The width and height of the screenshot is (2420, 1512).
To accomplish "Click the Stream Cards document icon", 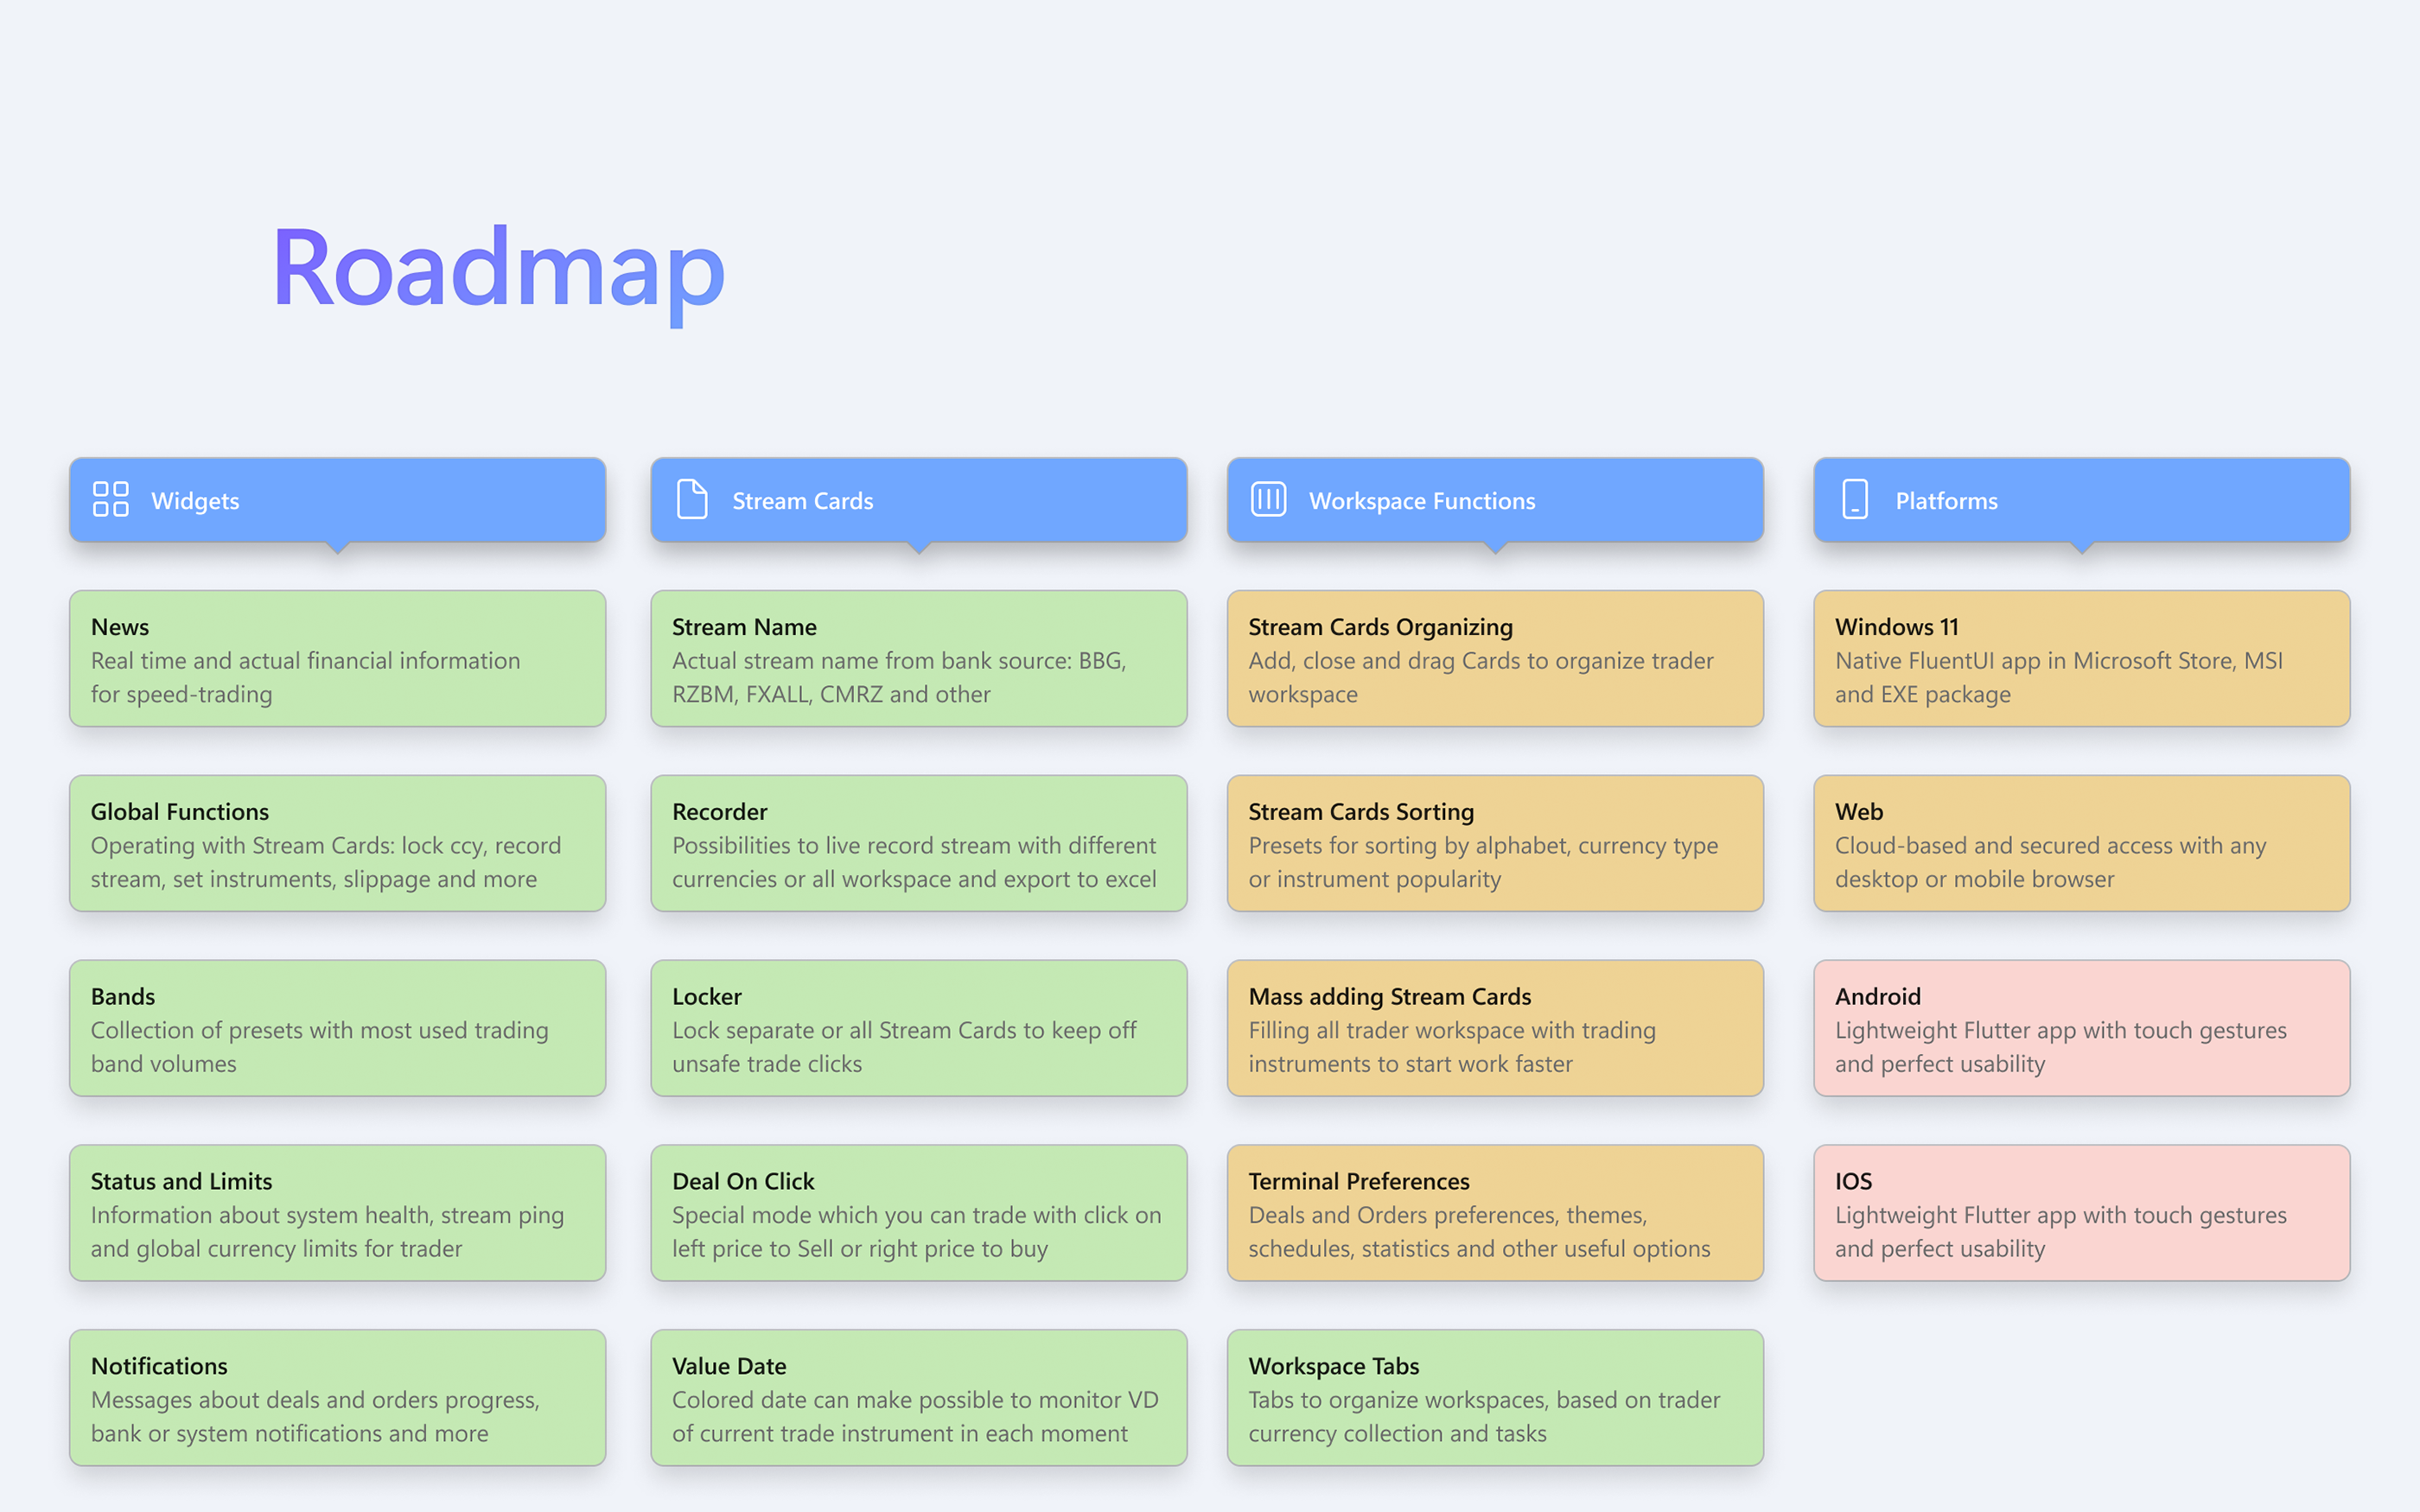I will (x=692, y=499).
